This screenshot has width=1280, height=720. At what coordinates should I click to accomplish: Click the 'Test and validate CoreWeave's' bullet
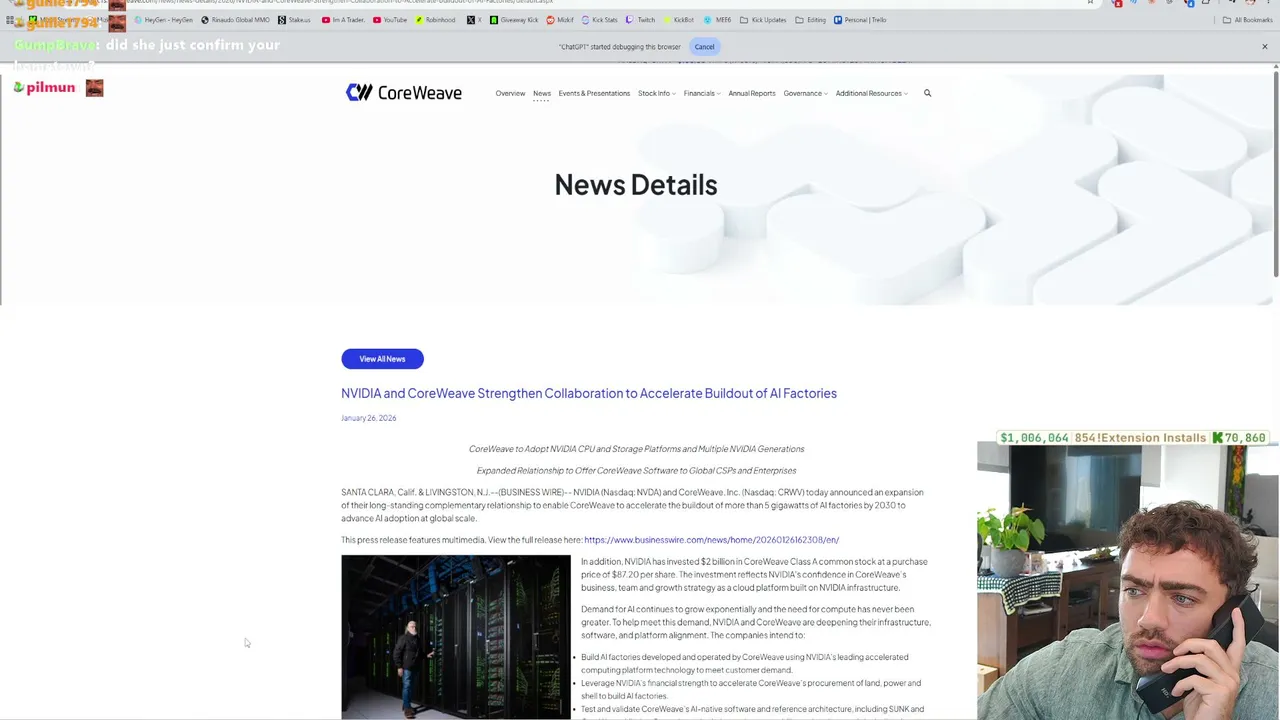(752, 711)
